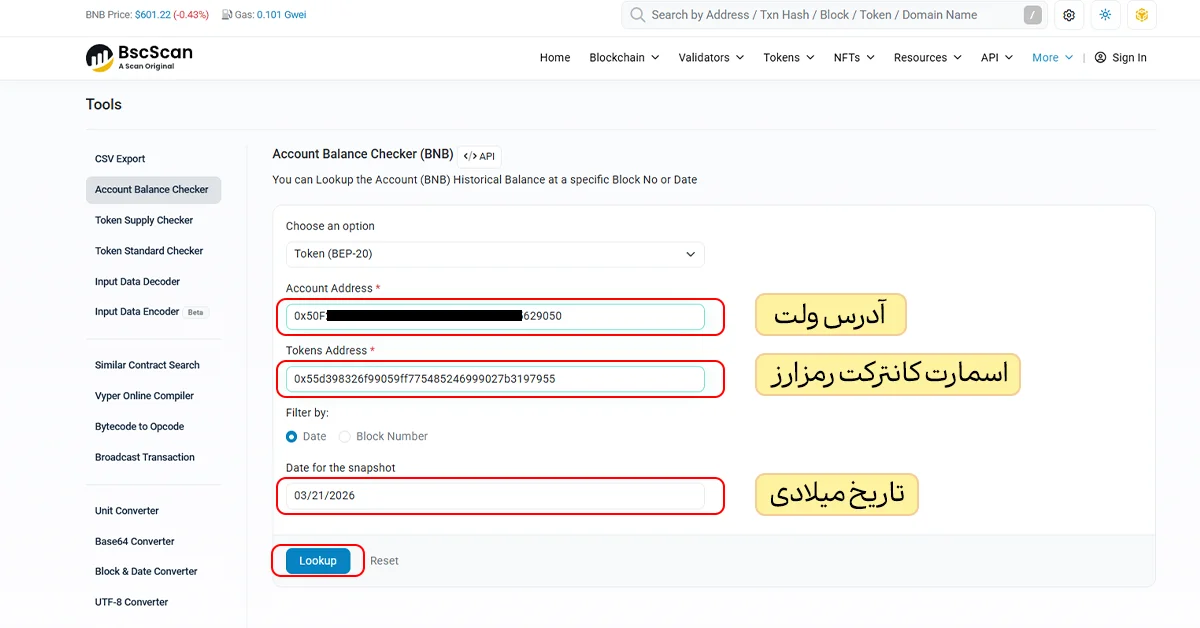Image resolution: width=1200 pixels, height=628 pixels.
Task: Expand the More menu
Action: coord(1052,58)
